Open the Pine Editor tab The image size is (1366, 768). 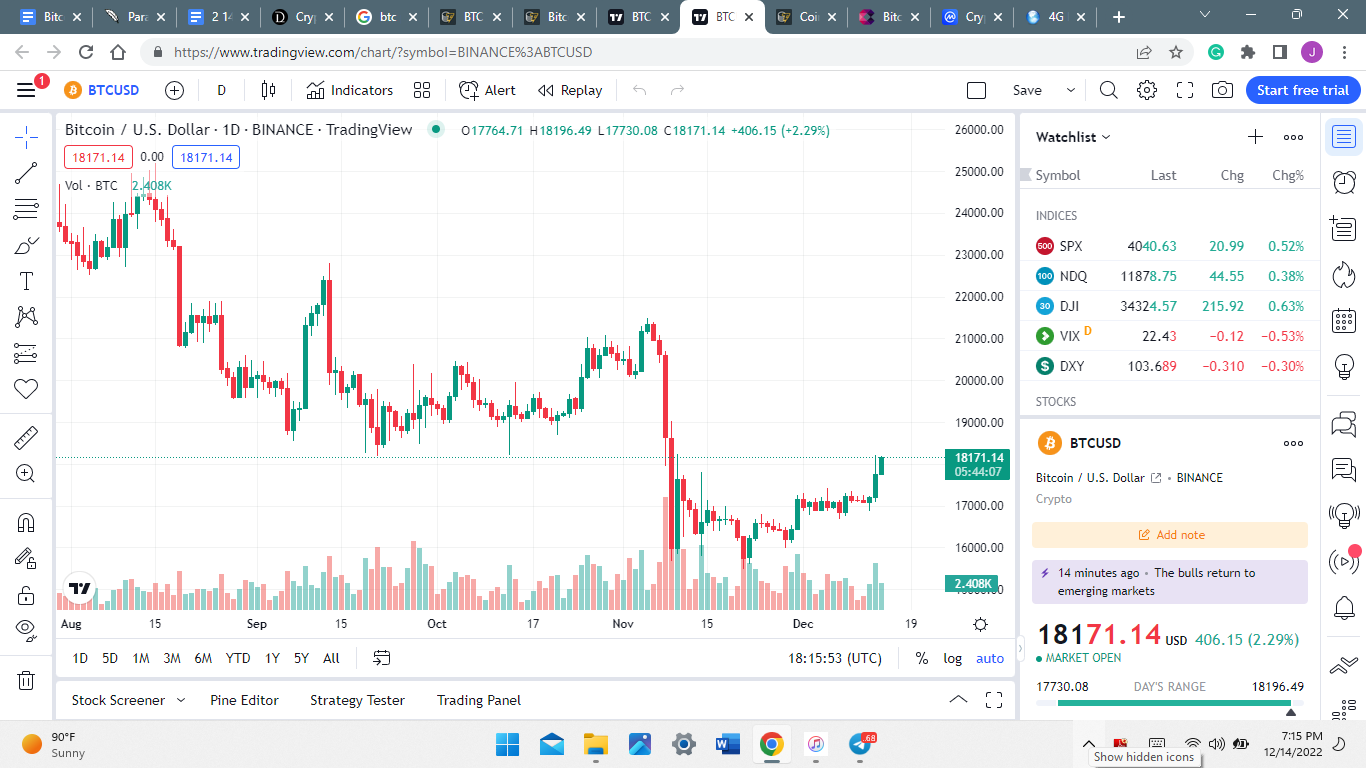[244, 700]
